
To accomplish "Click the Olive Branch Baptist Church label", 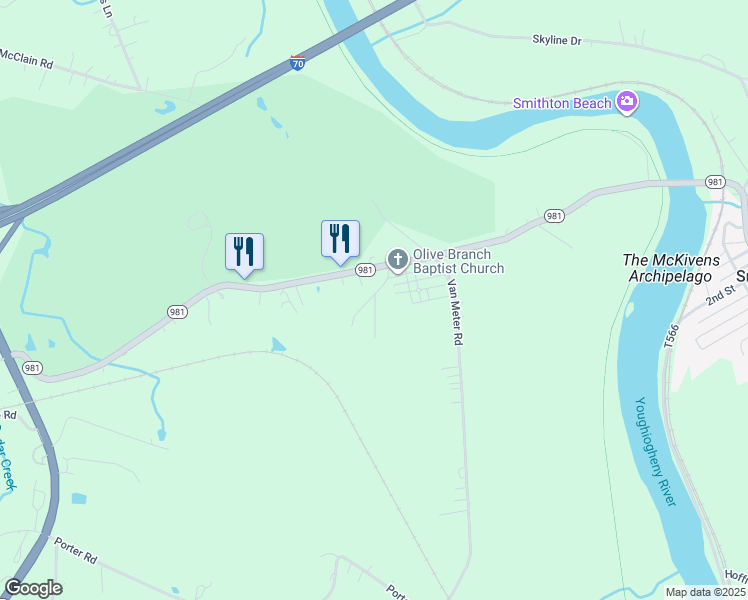I will tap(458, 261).
